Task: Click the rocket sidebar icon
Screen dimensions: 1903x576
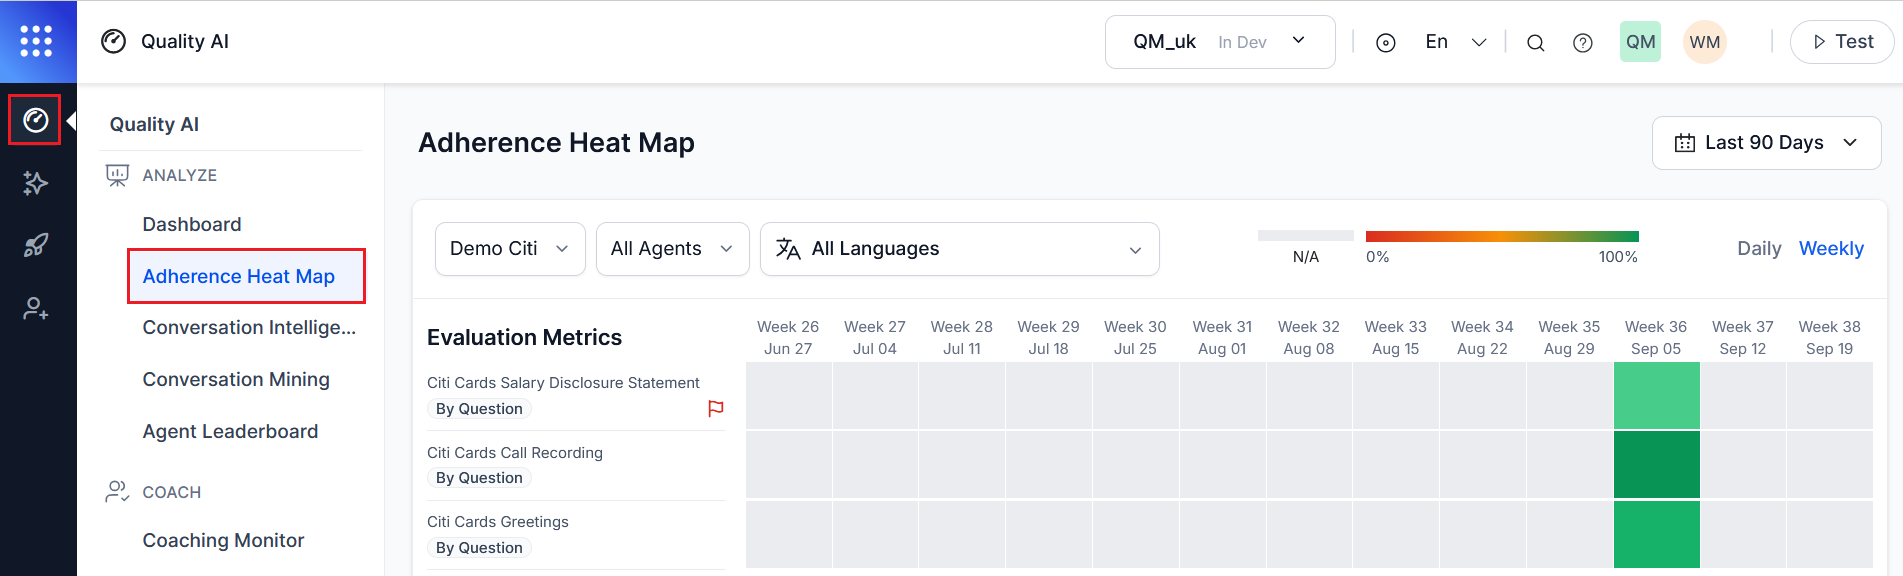Action: [36, 245]
